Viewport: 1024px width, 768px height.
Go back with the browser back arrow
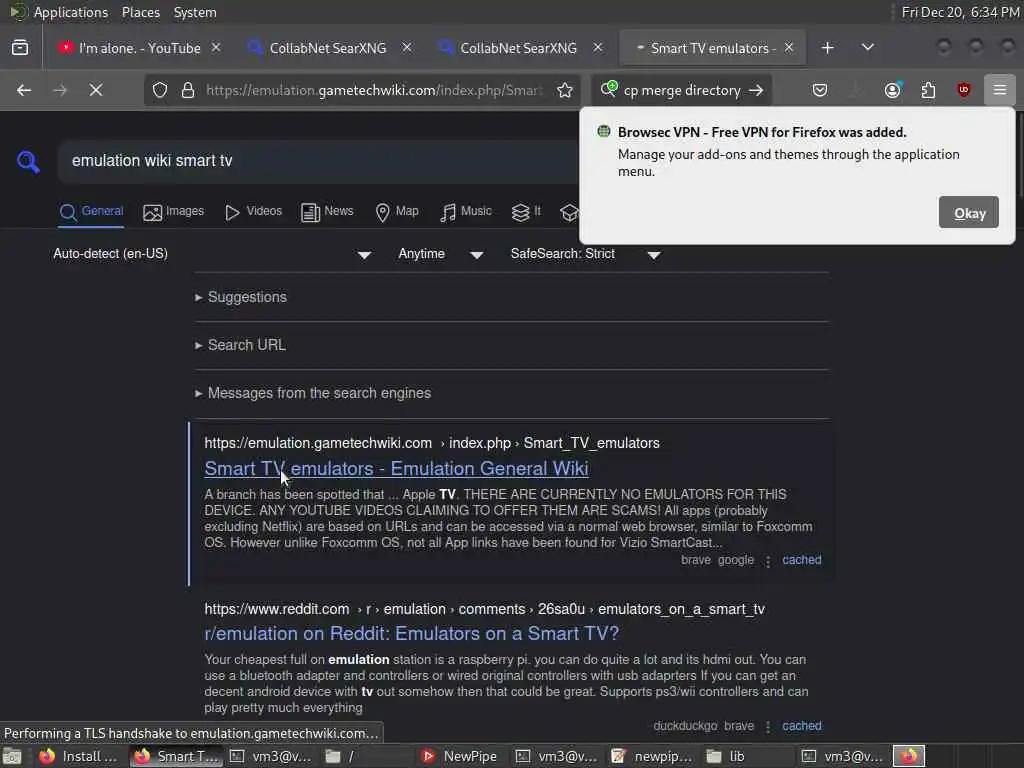tap(24, 90)
